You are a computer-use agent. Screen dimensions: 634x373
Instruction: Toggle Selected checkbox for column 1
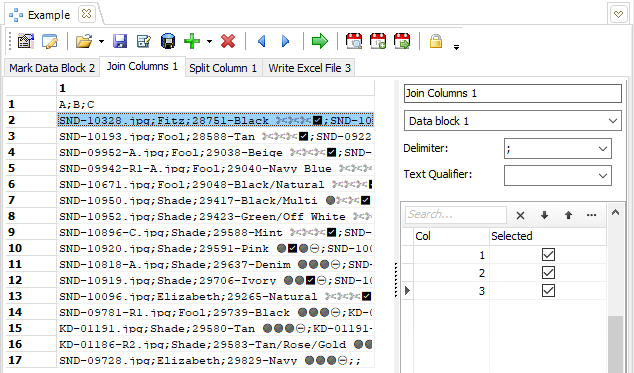point(548,255)
